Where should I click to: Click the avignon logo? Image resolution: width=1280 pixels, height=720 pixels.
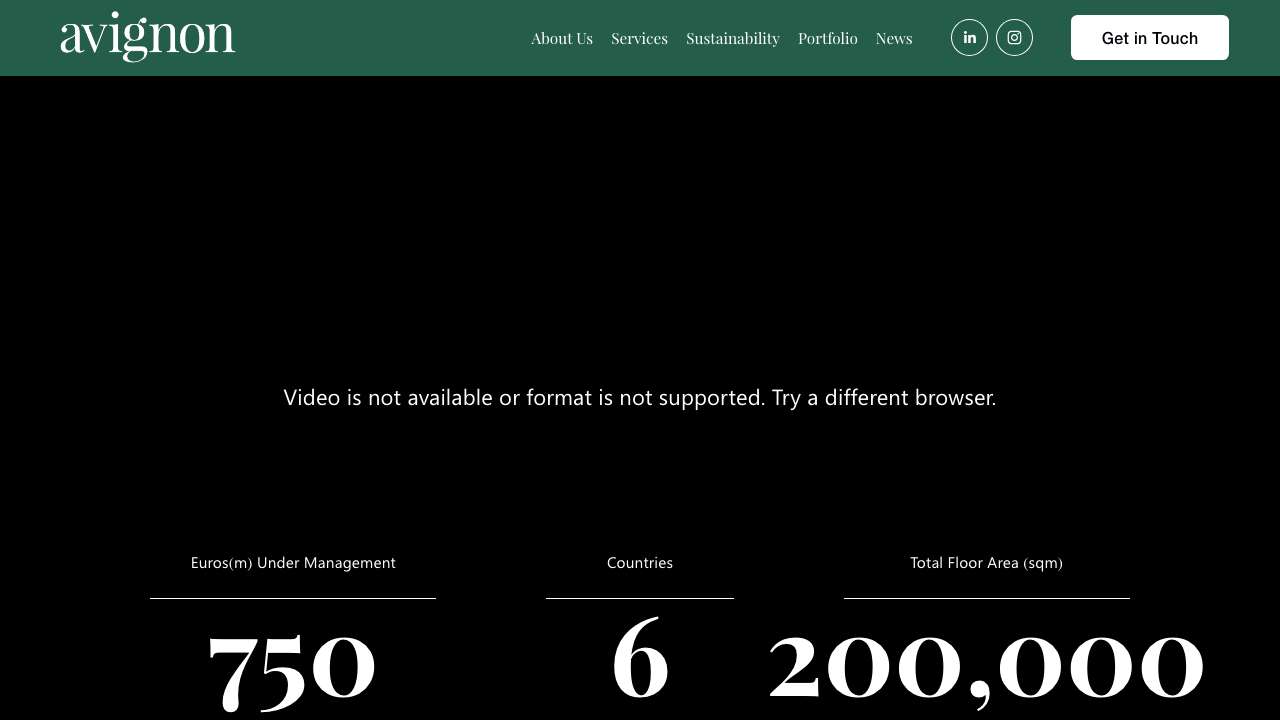click(x=148, y=37)
